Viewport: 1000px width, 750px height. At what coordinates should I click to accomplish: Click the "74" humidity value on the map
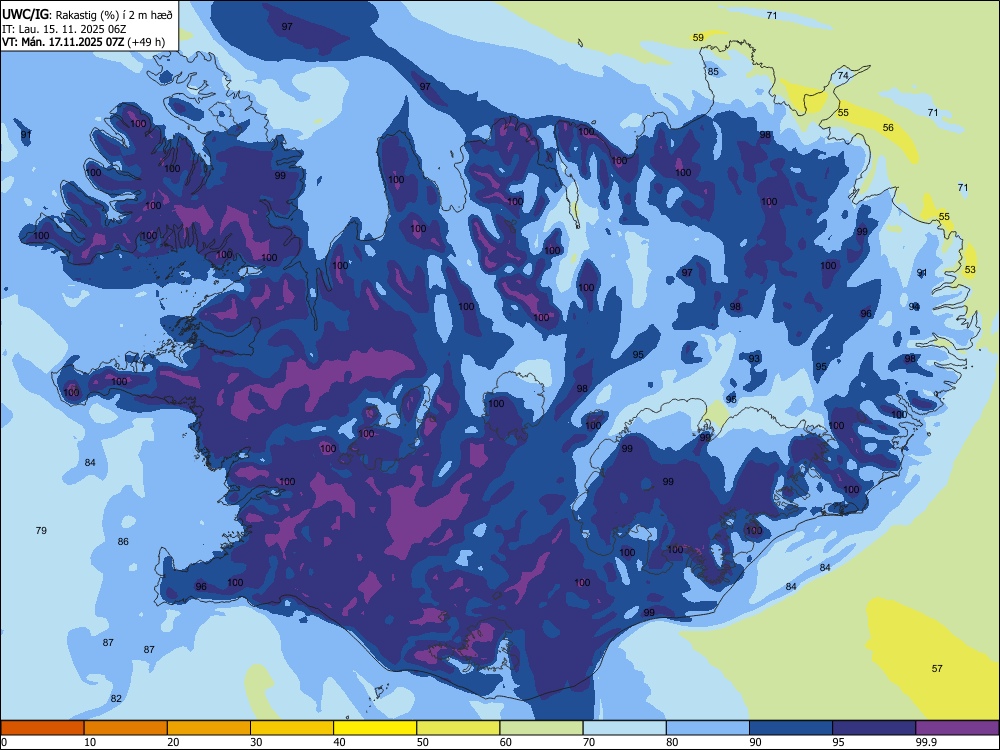(843, 75)
